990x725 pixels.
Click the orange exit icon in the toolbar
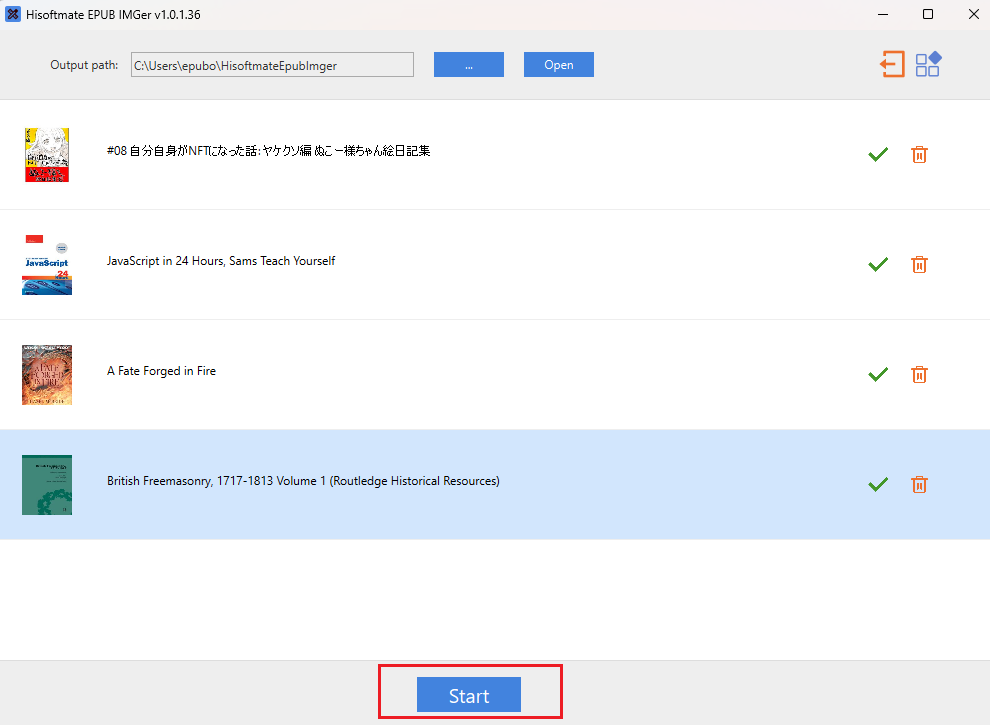892,64
